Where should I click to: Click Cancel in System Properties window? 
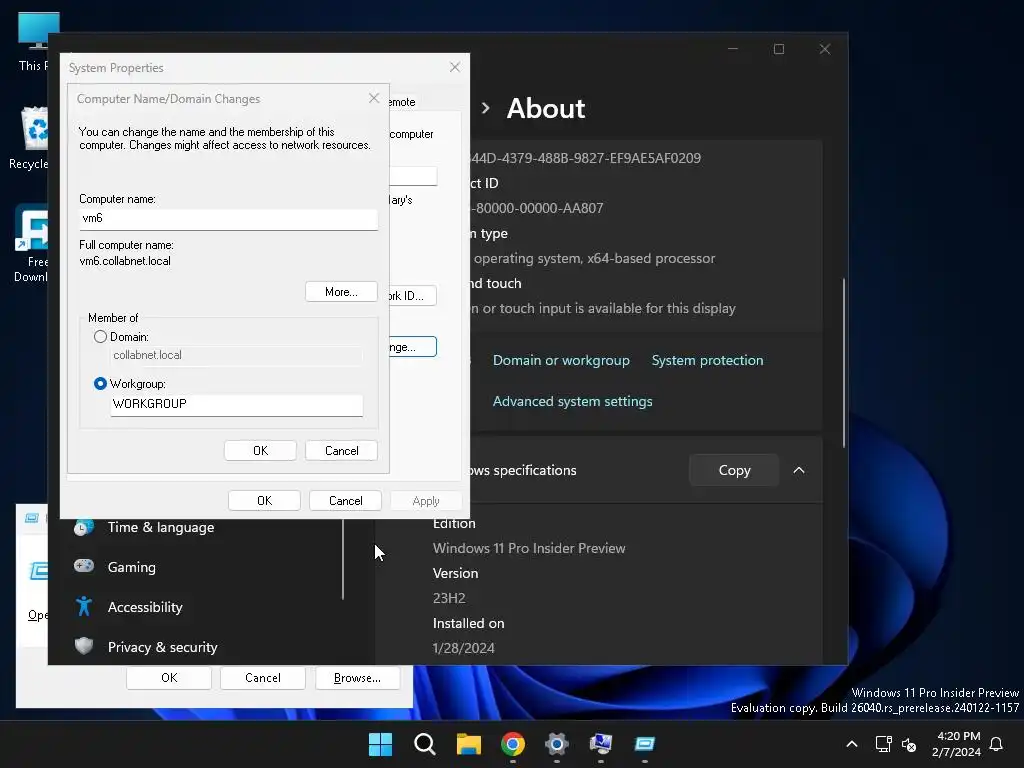(345, 501)
